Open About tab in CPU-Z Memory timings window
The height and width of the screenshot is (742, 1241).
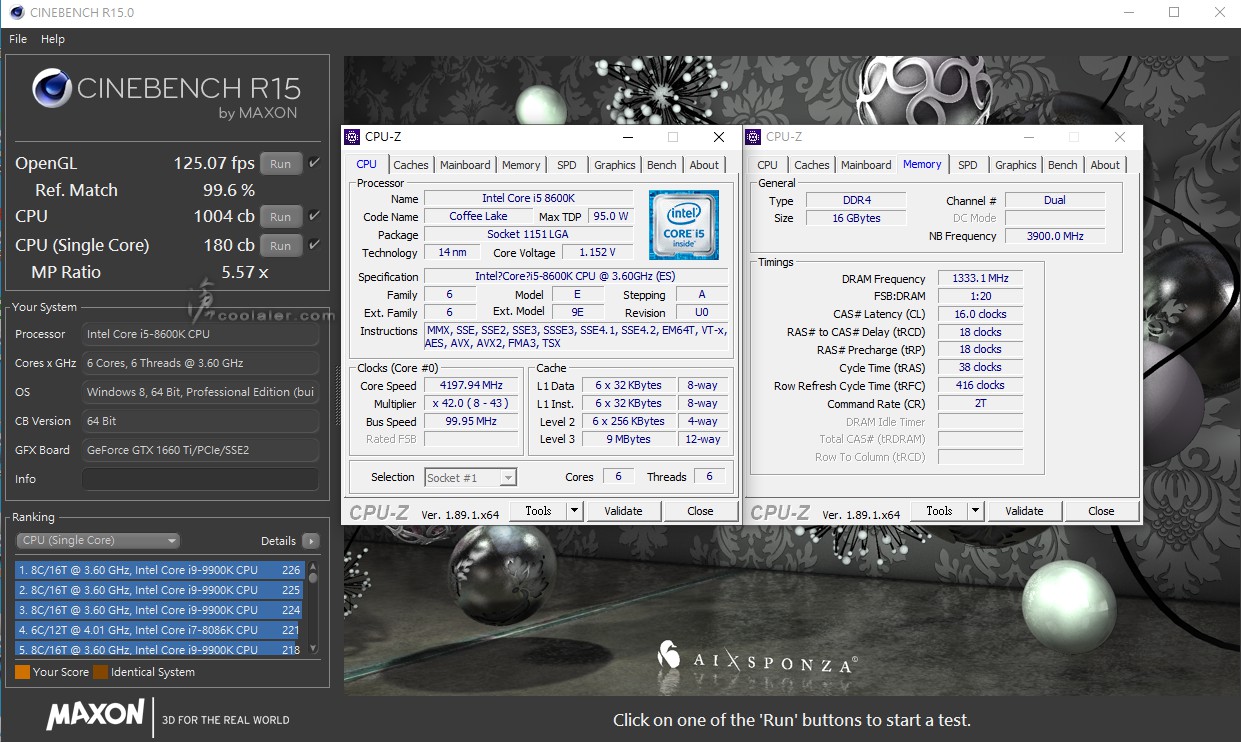[1105, 165]
